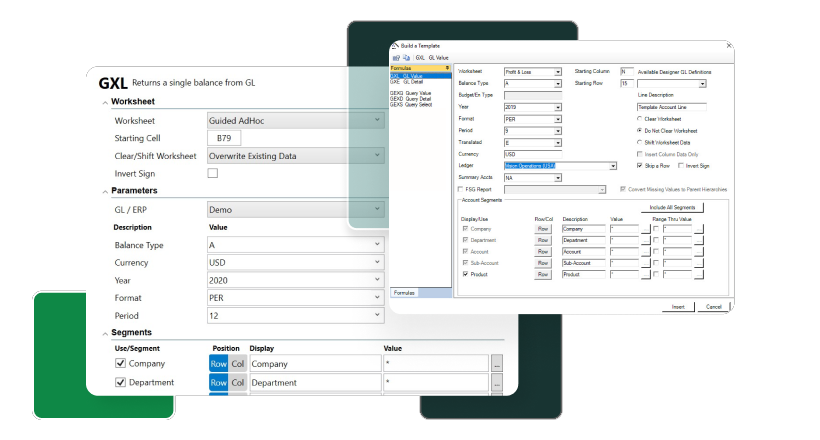
Task: Click the pin icon on the Formulas header
Action: pyautogui.click(x=446, y=68)
